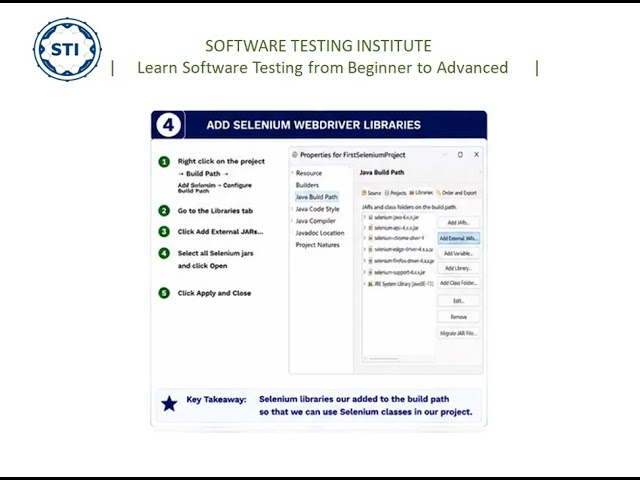Open the Source tab
Viewport: 640px width, 480px height.
371,193
